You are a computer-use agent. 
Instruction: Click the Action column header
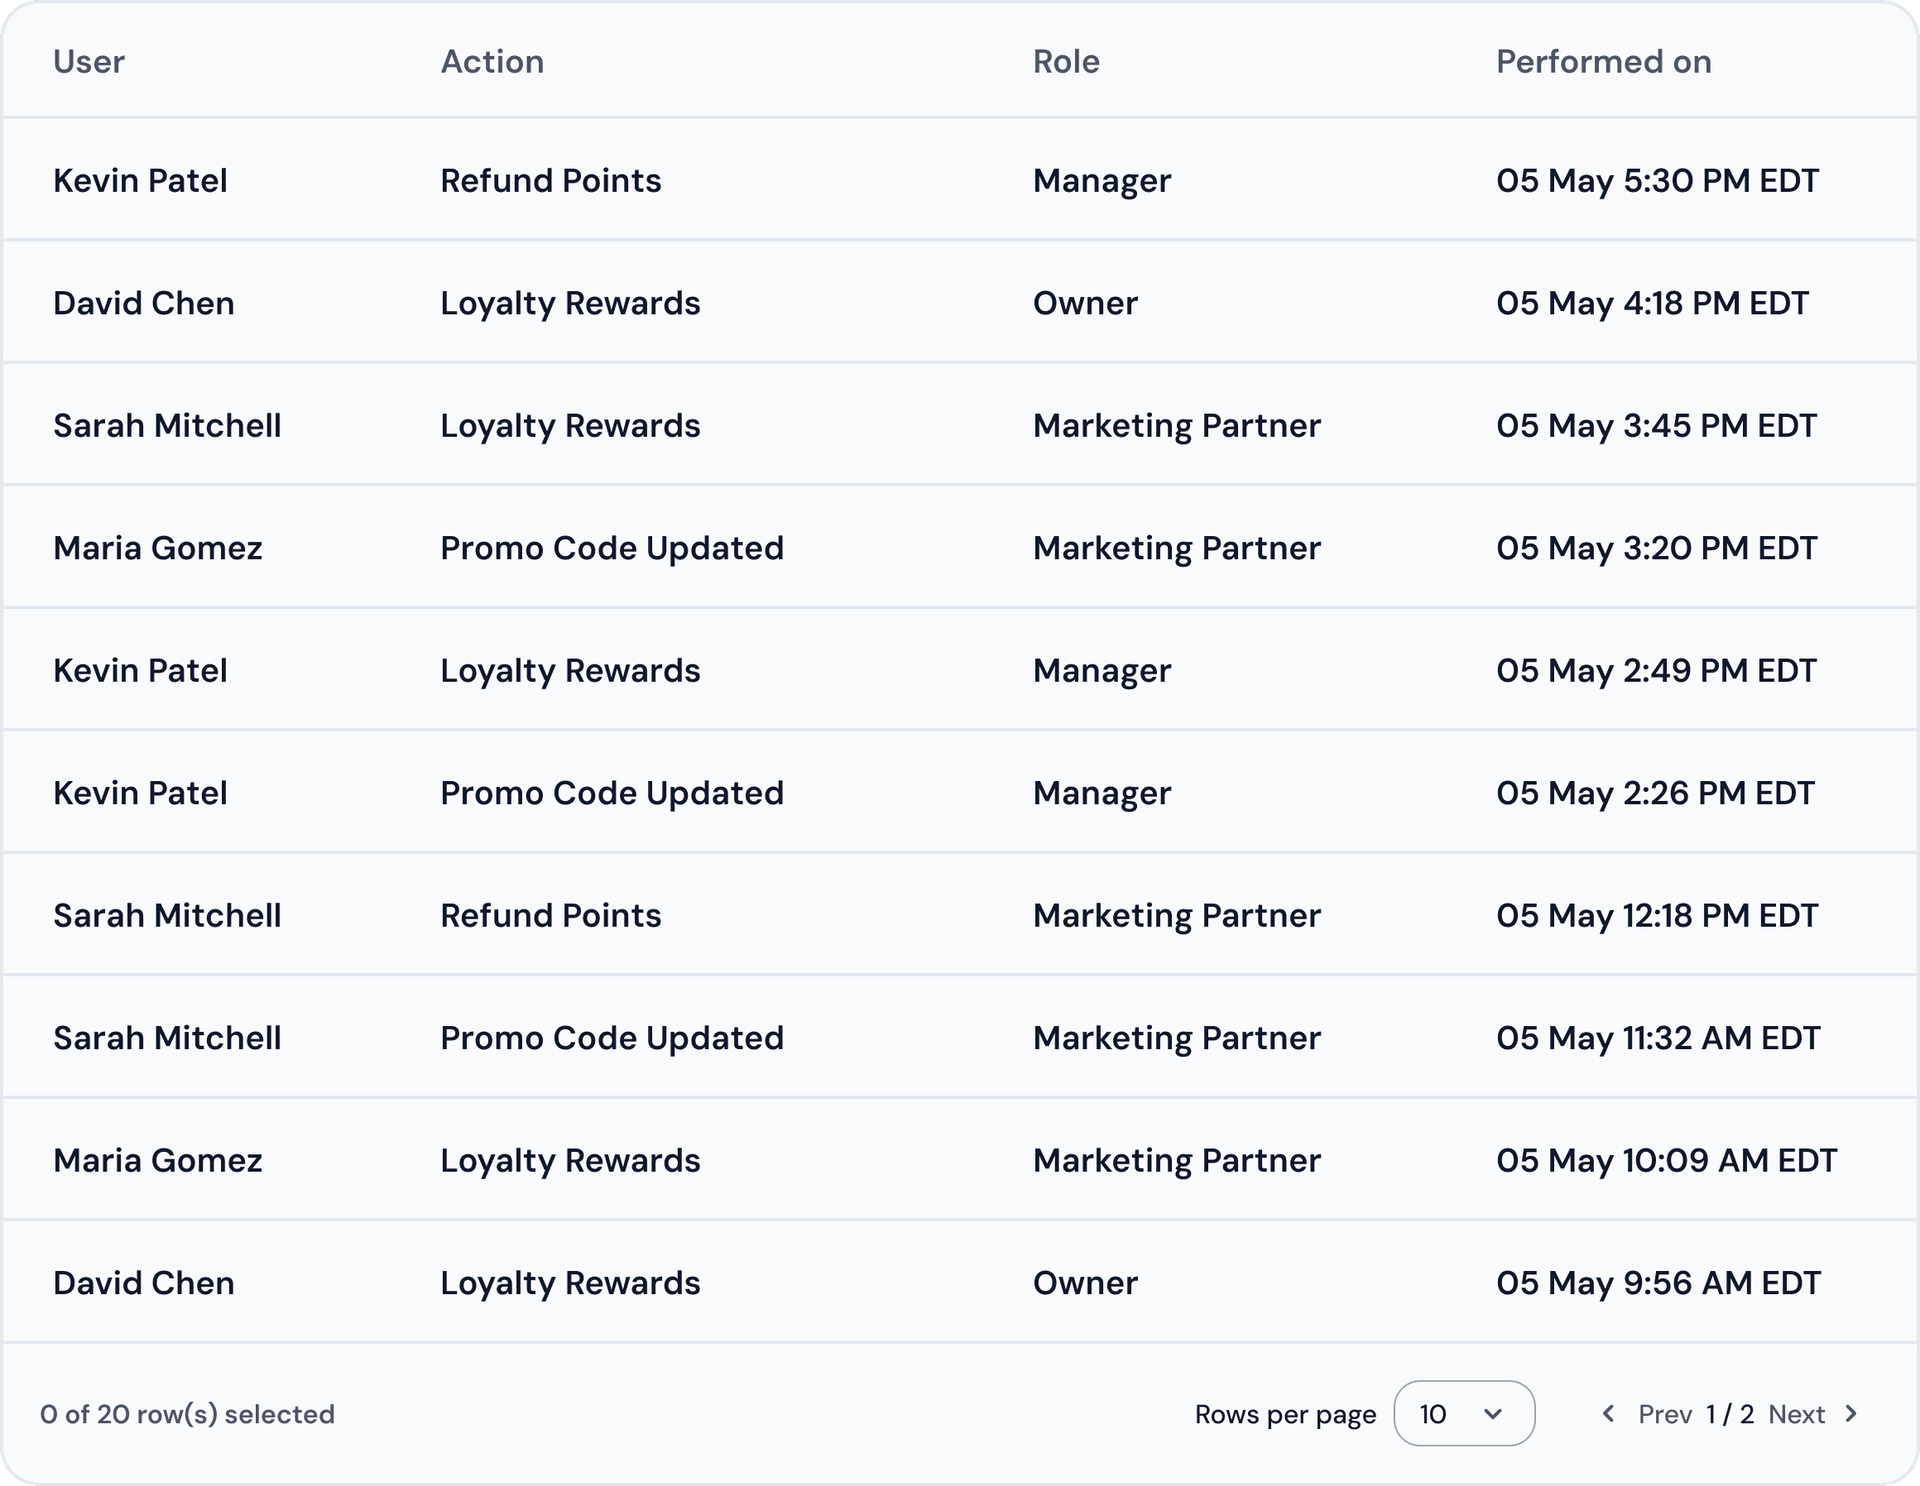click(492, 62)
